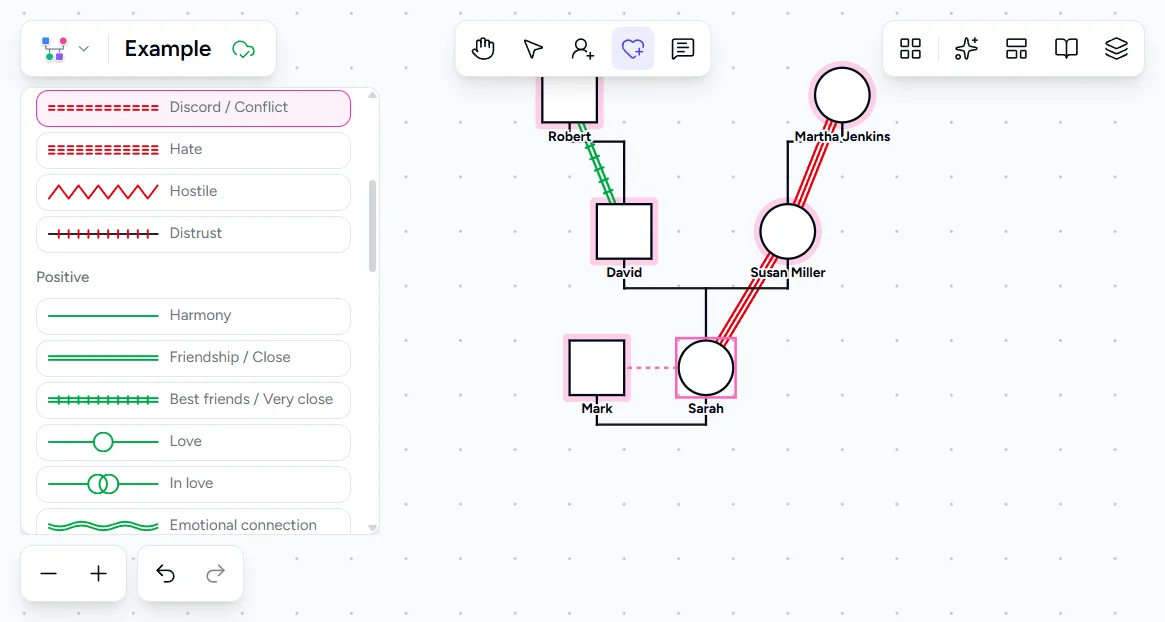Select the Love relationship type

pos(193,442)
